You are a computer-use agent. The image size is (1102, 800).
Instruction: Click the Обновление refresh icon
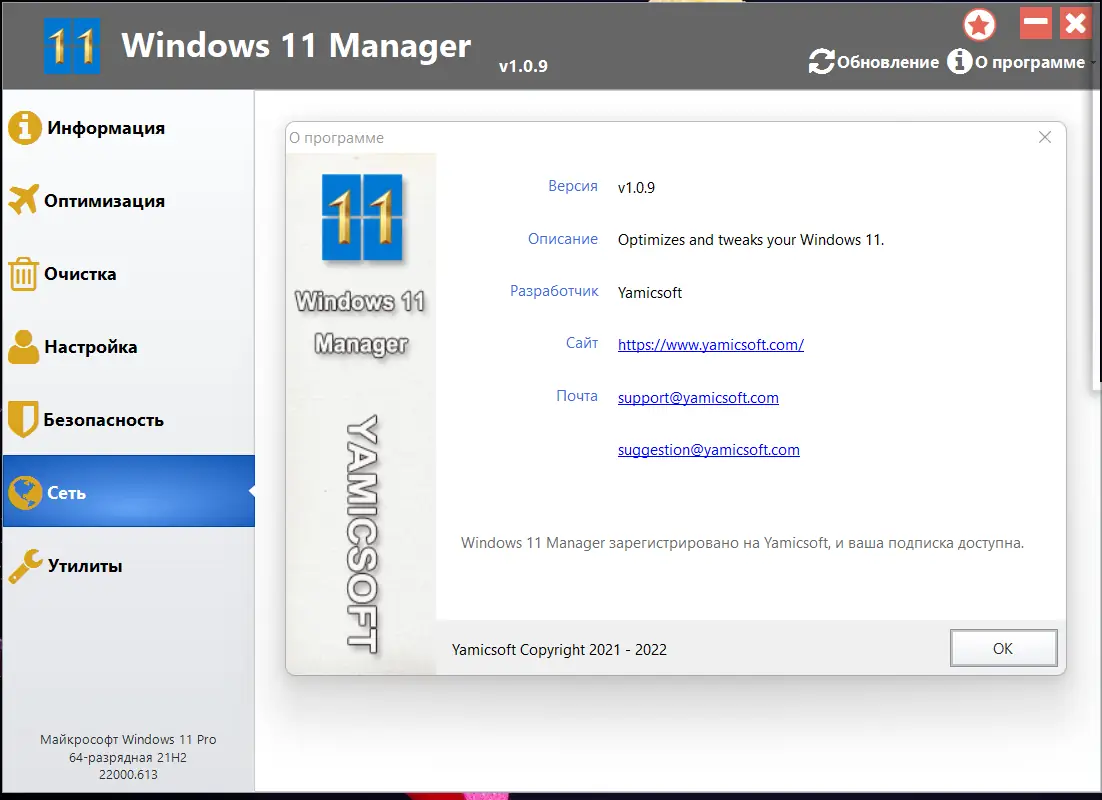pos(821,61)
